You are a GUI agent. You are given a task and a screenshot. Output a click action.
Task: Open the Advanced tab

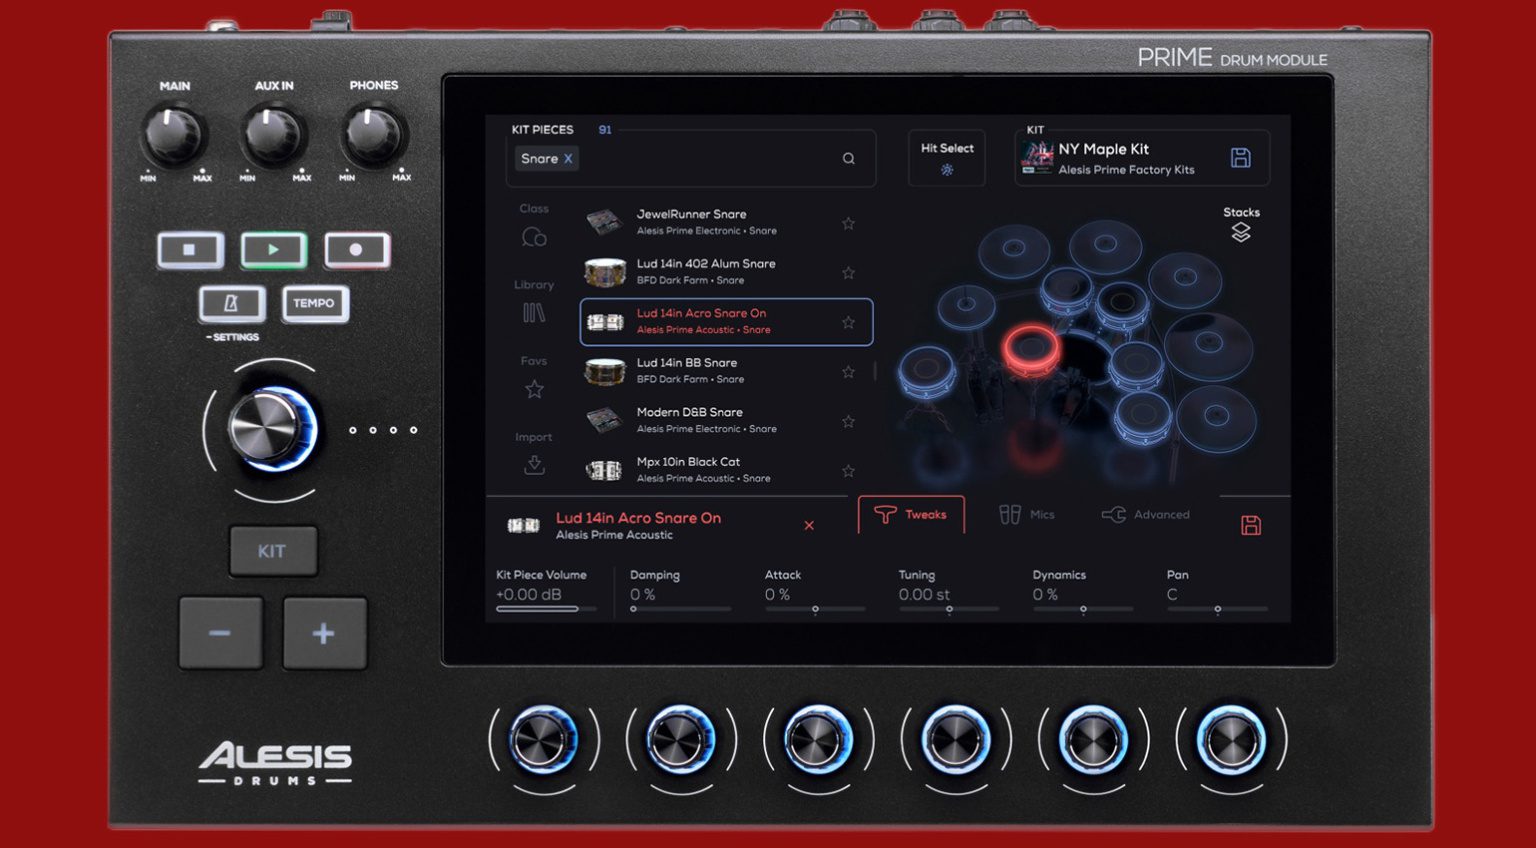tap(1147, 514)
